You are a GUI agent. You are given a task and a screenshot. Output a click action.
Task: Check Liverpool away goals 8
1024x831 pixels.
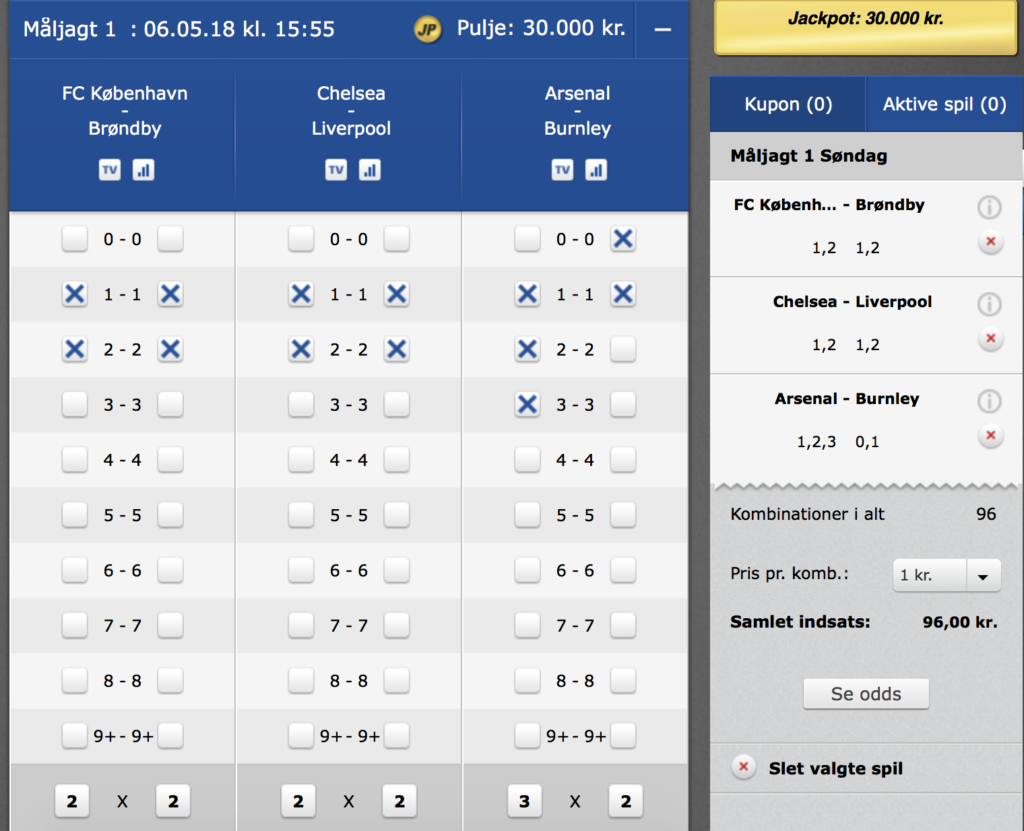point(396,681)
